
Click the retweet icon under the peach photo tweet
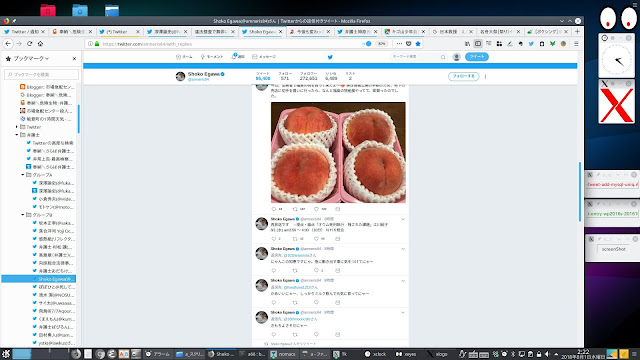295,209
